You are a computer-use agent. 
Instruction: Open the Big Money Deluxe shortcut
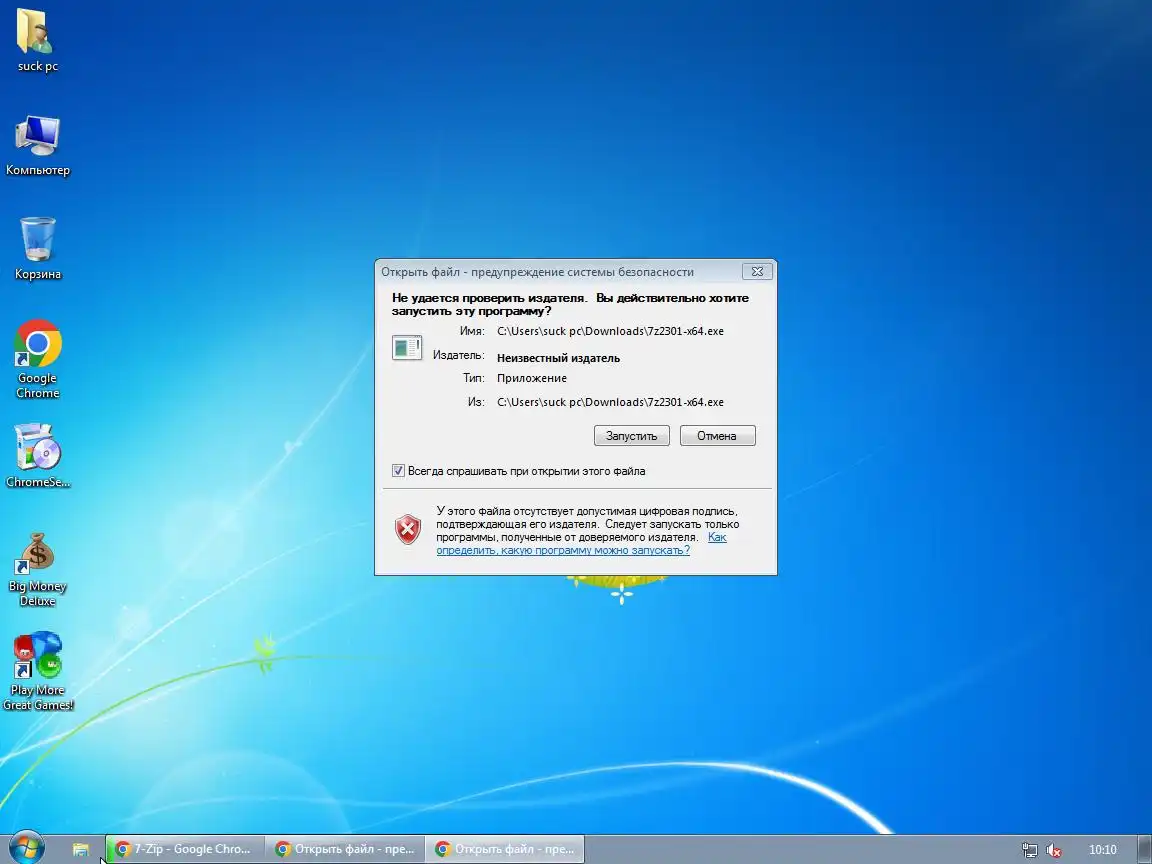37,569
